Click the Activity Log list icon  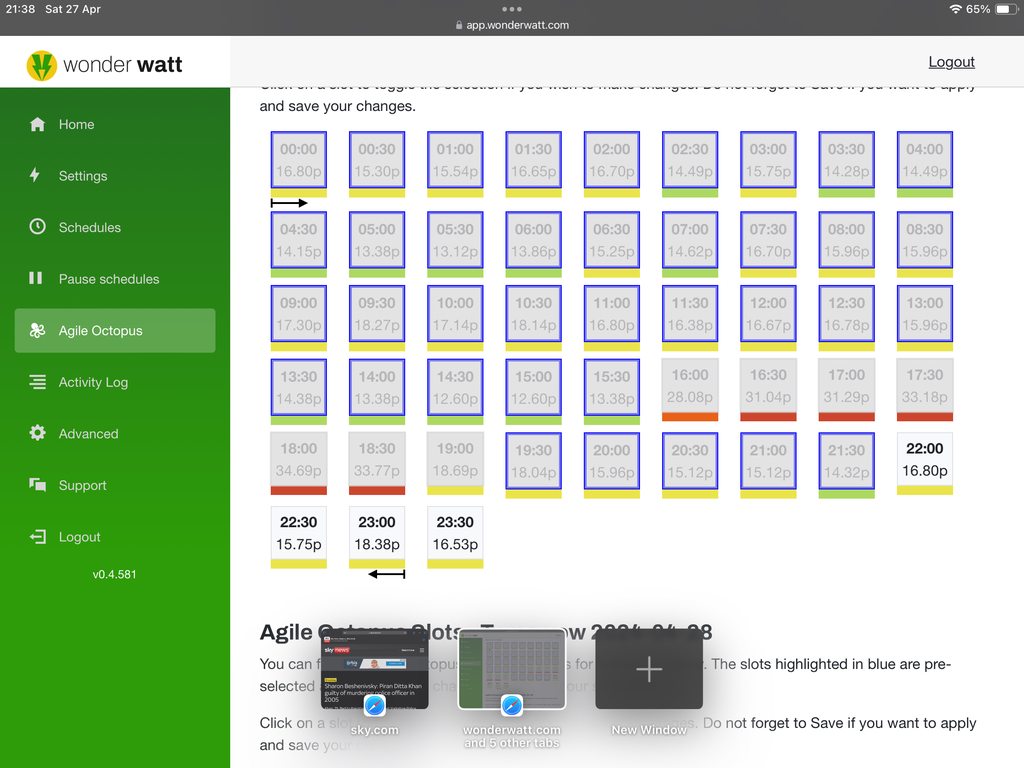pyautogui.click(x=38, y=382)
